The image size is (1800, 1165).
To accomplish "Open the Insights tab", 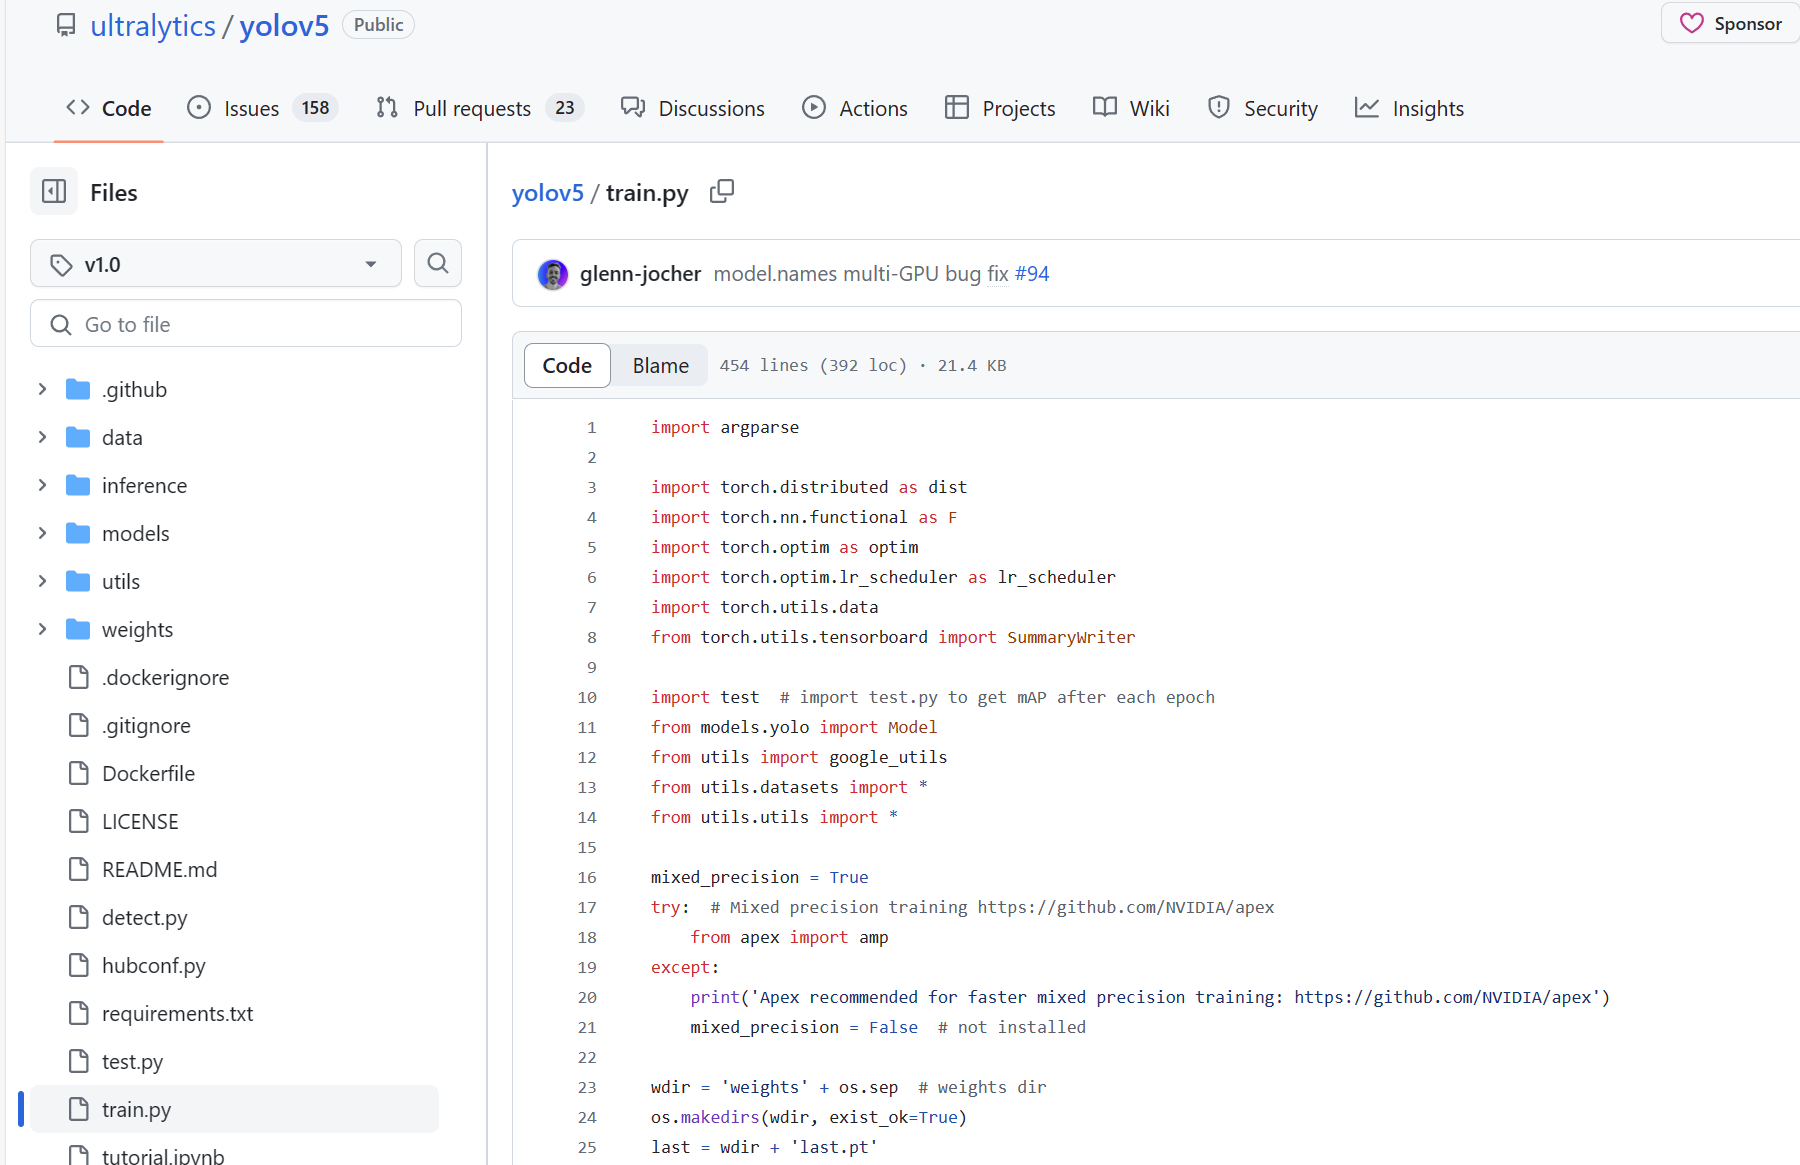I will coord(1409,108).
